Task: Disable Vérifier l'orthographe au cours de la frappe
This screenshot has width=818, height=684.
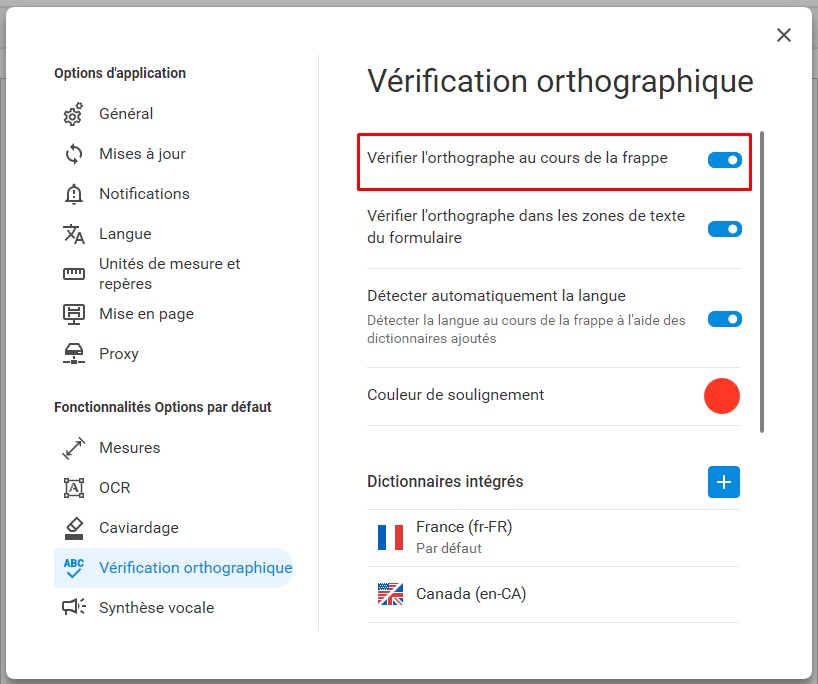Action: (x=725, y=160)
